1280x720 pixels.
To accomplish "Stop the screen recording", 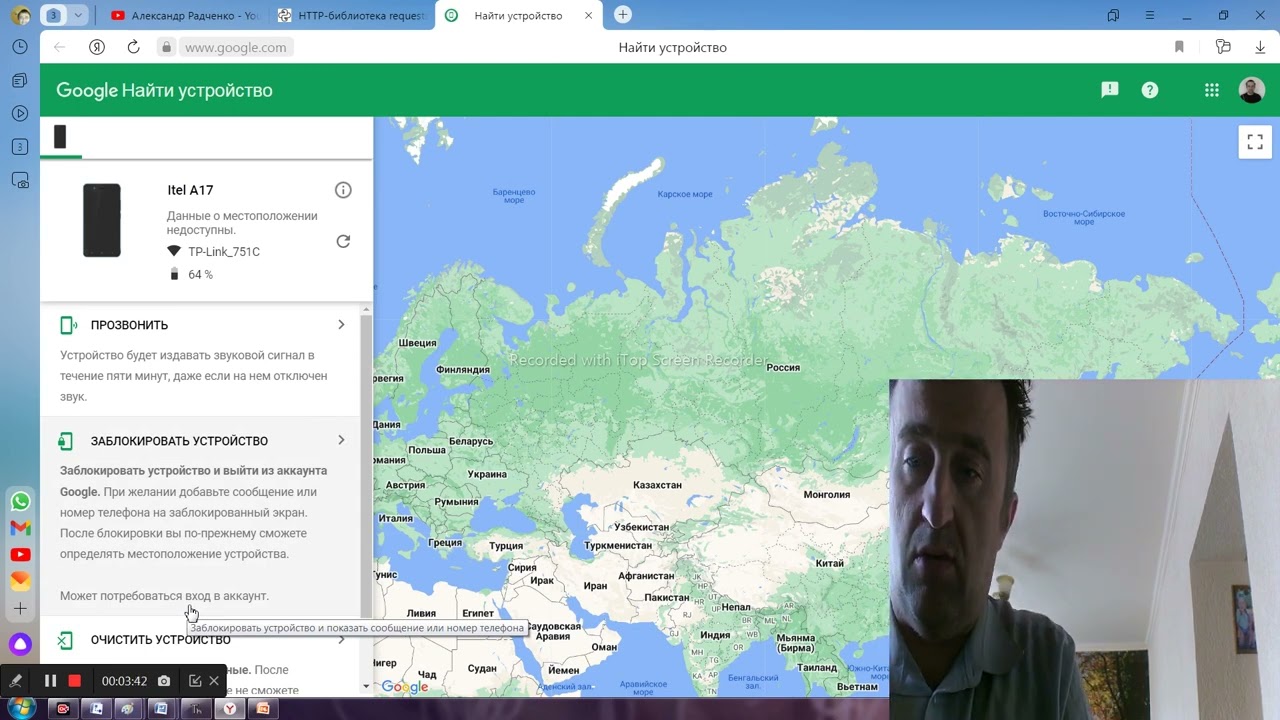I will [74, 681].
